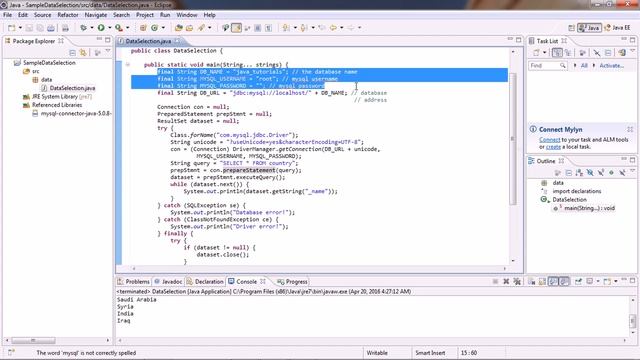Viewport: 640px width, 360px height.
Task: Switch to the Declaration tab
Action: pos(205,282)
